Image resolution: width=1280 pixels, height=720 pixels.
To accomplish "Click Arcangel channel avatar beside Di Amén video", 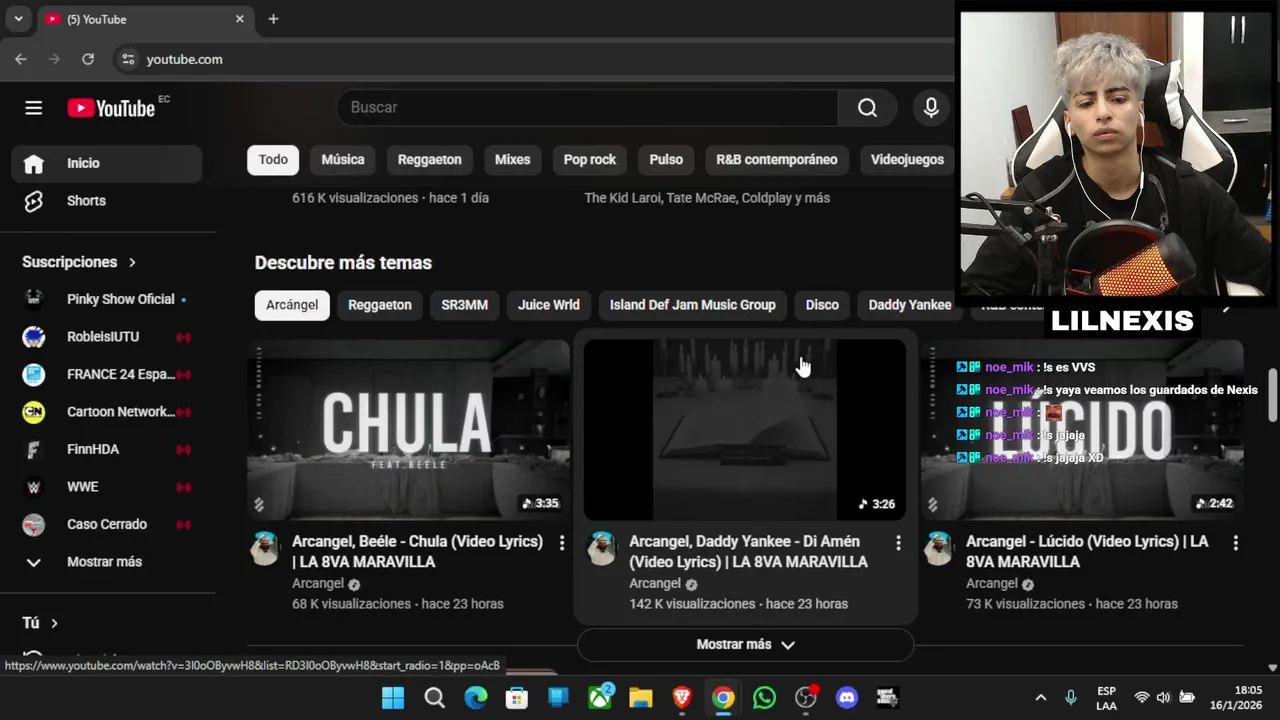I will click(601, 549).
